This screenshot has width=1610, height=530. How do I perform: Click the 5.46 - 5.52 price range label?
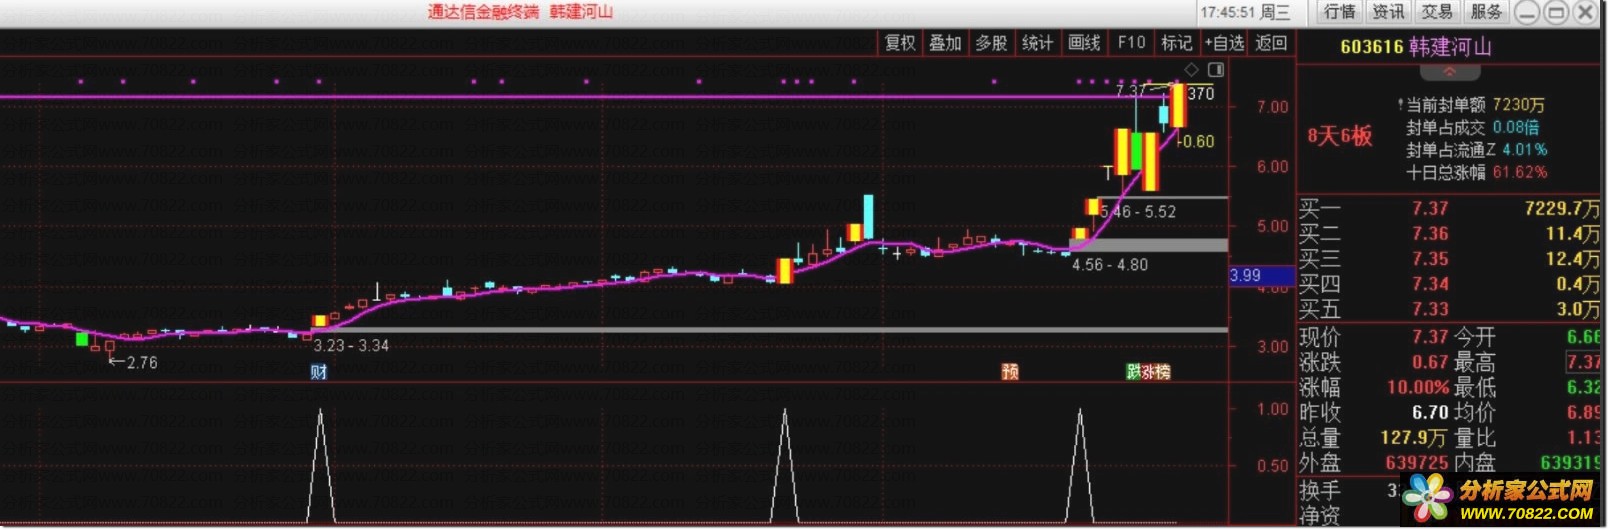(x=1138, y=212)
